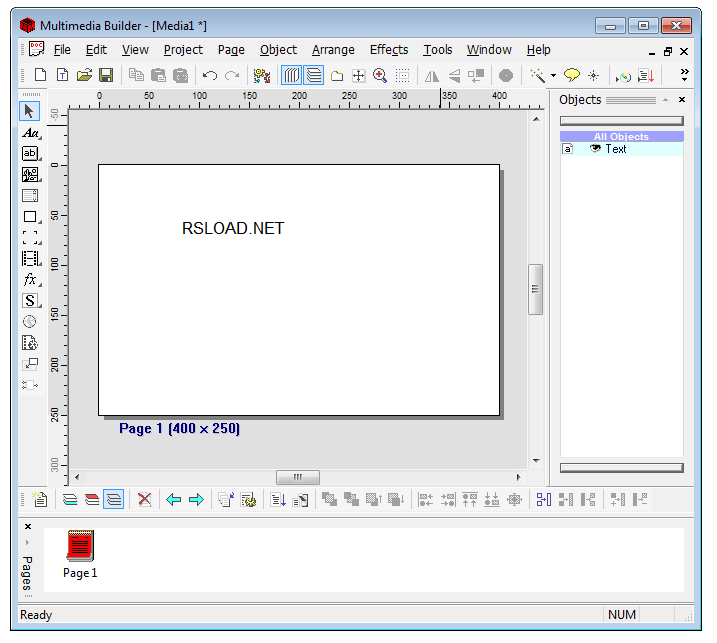The height and width of the screenshot is (643, 717).
Task: Go to previous page with left arrow
Action: (x=174, y=499)
